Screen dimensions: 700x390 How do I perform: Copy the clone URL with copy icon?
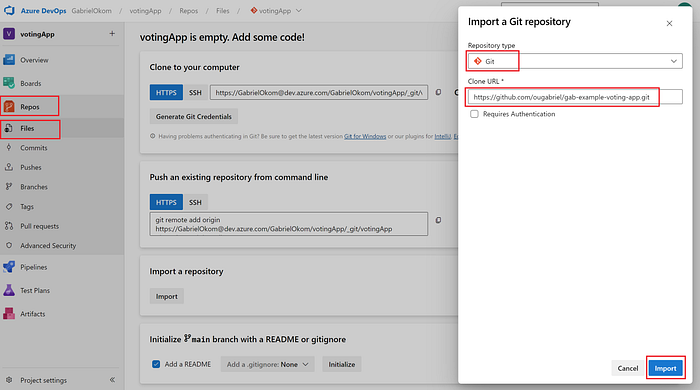(x=438, y=92)
